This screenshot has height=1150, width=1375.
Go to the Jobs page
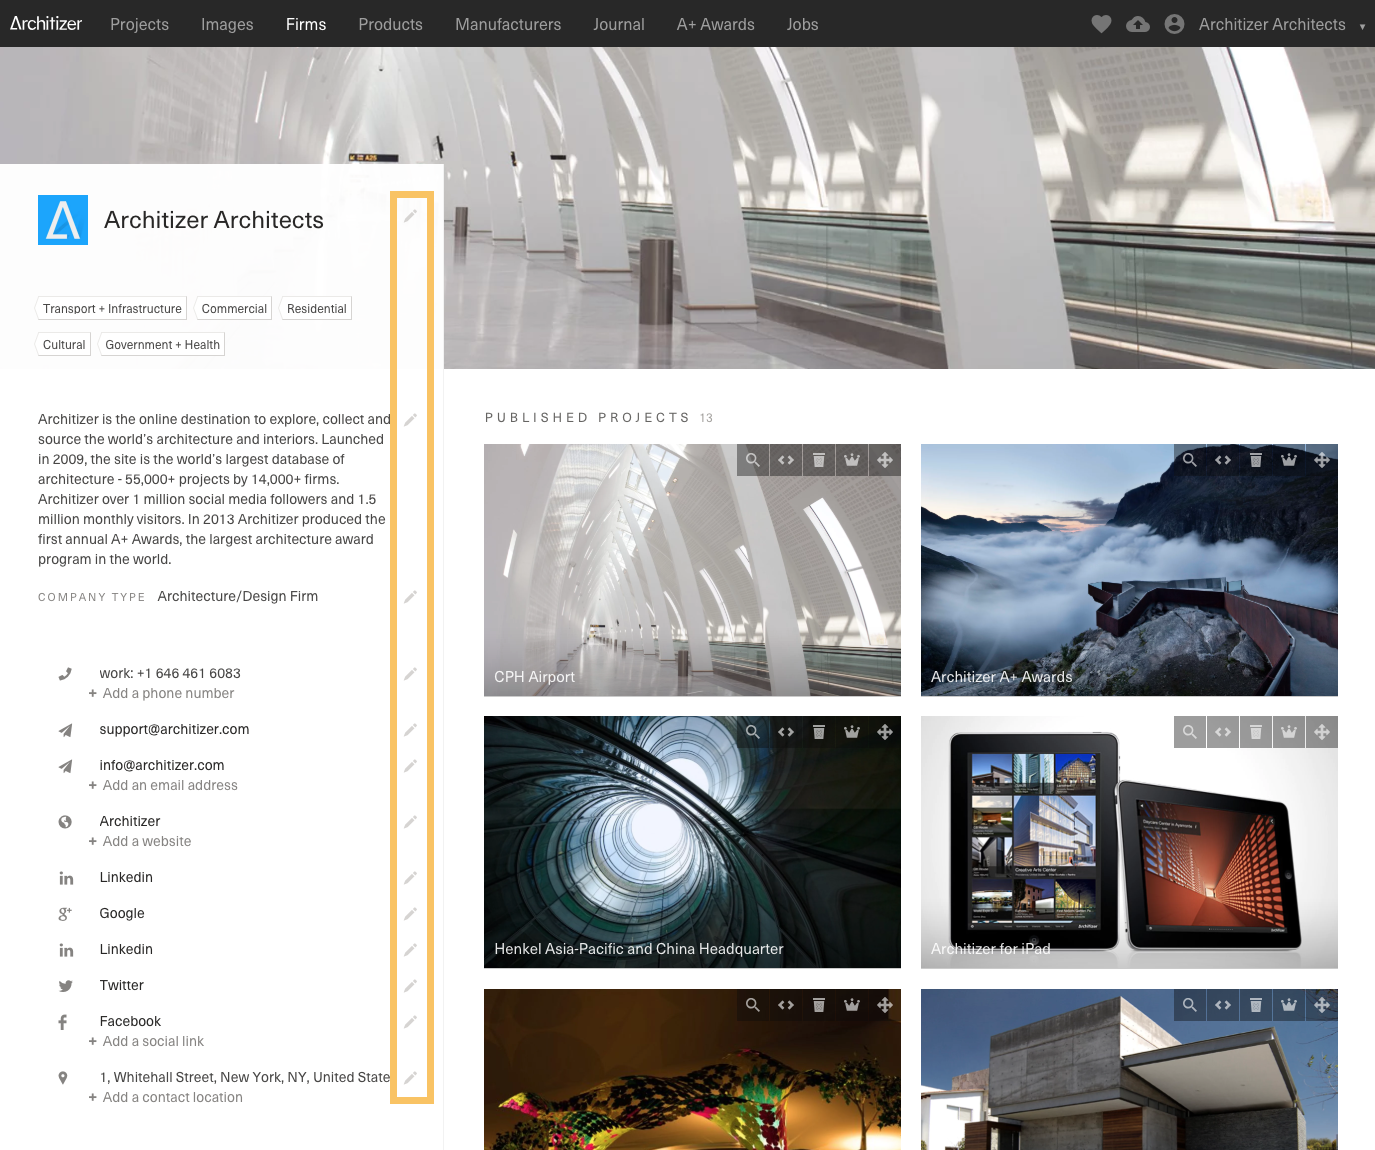803,24
